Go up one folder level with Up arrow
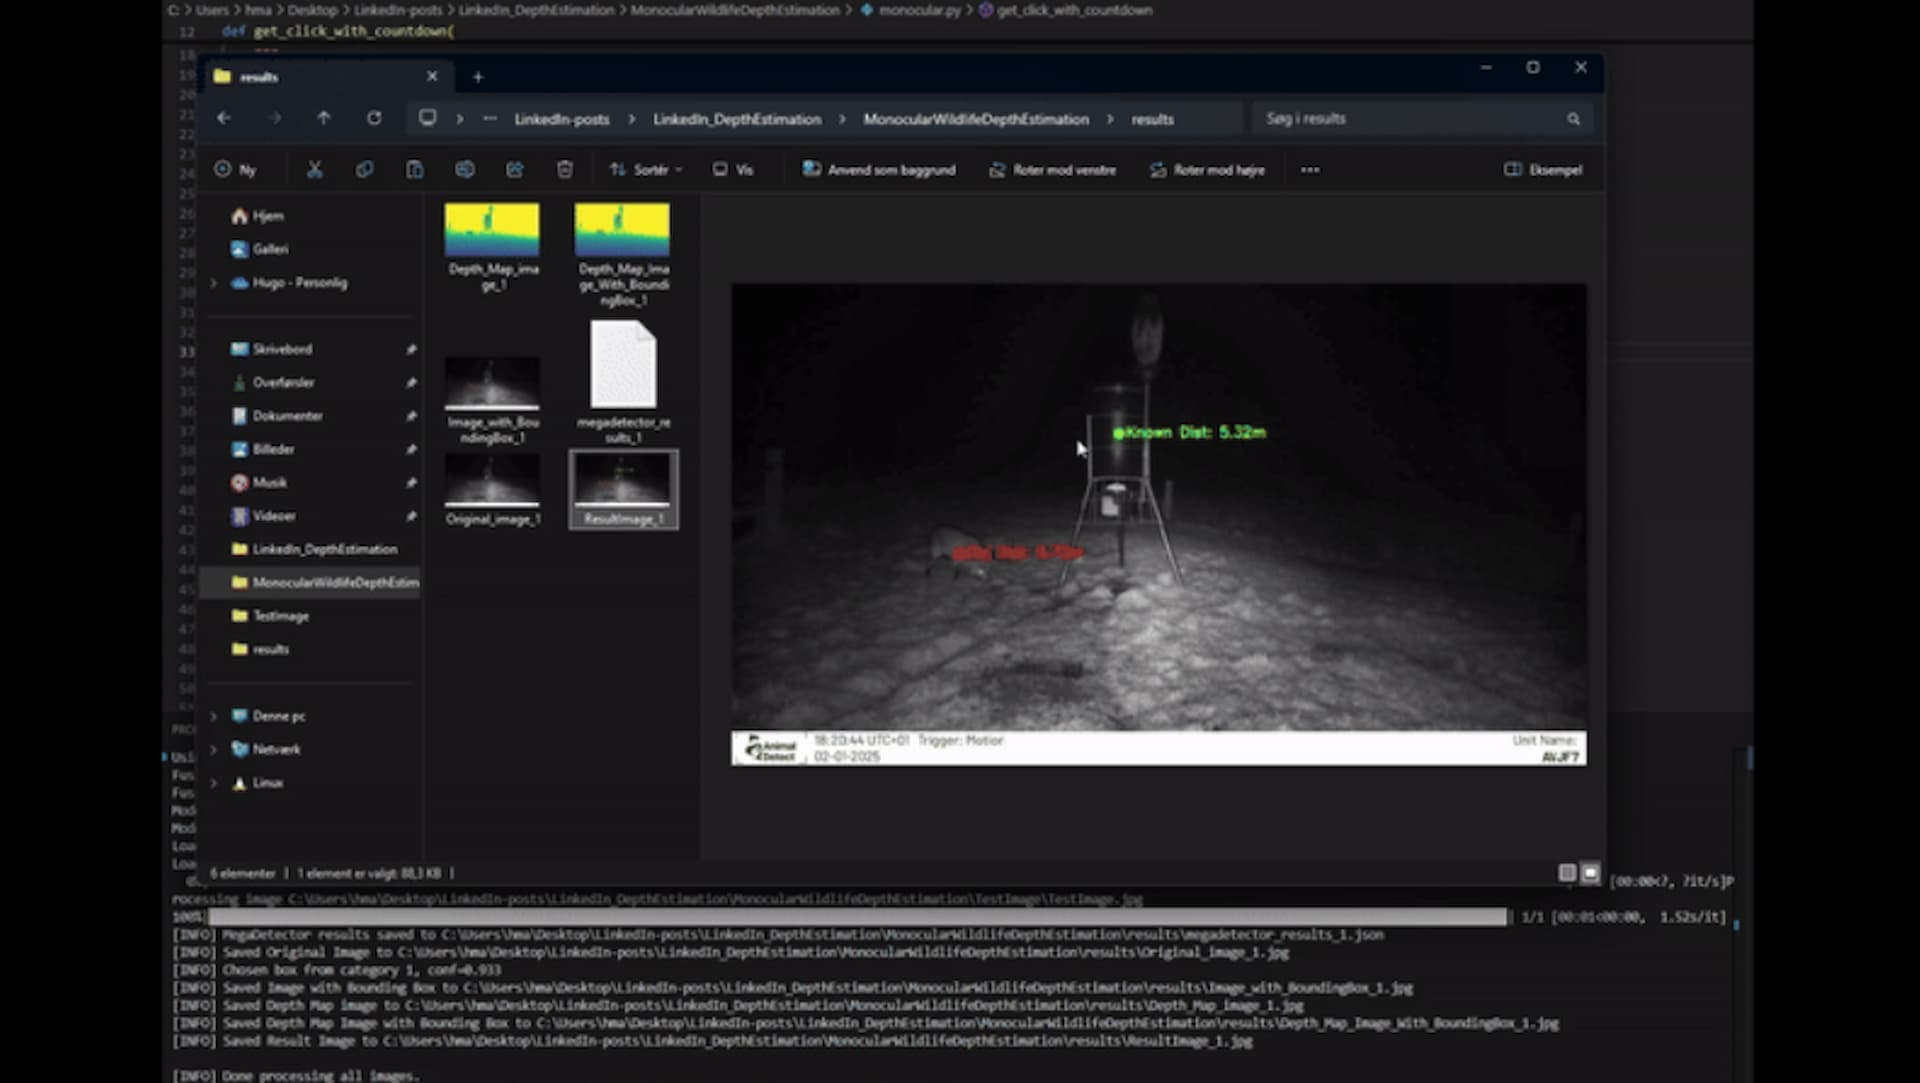Image resolution: width=1920 pixels, height=1083 pixels. pos(324,118)
